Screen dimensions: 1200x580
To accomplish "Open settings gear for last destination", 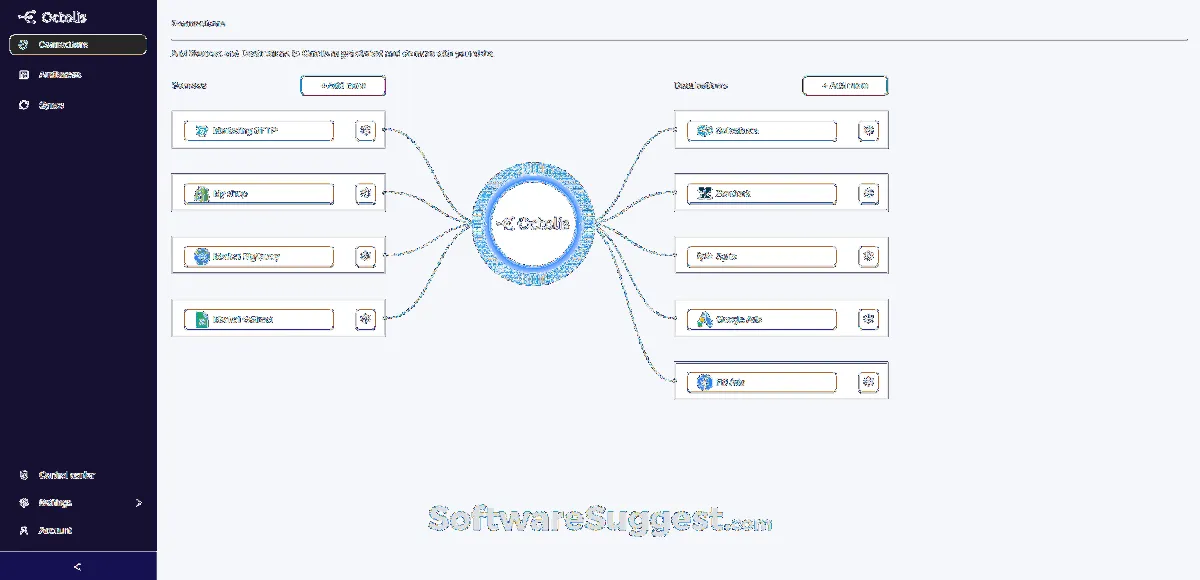I will coord(869,382).
